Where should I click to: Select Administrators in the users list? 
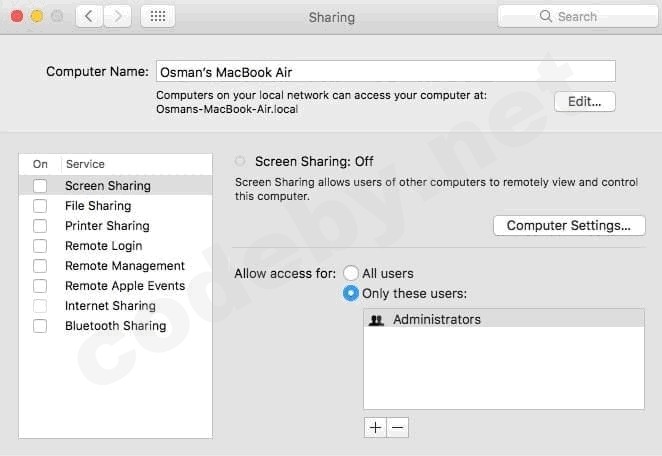[x=437, y=320]
